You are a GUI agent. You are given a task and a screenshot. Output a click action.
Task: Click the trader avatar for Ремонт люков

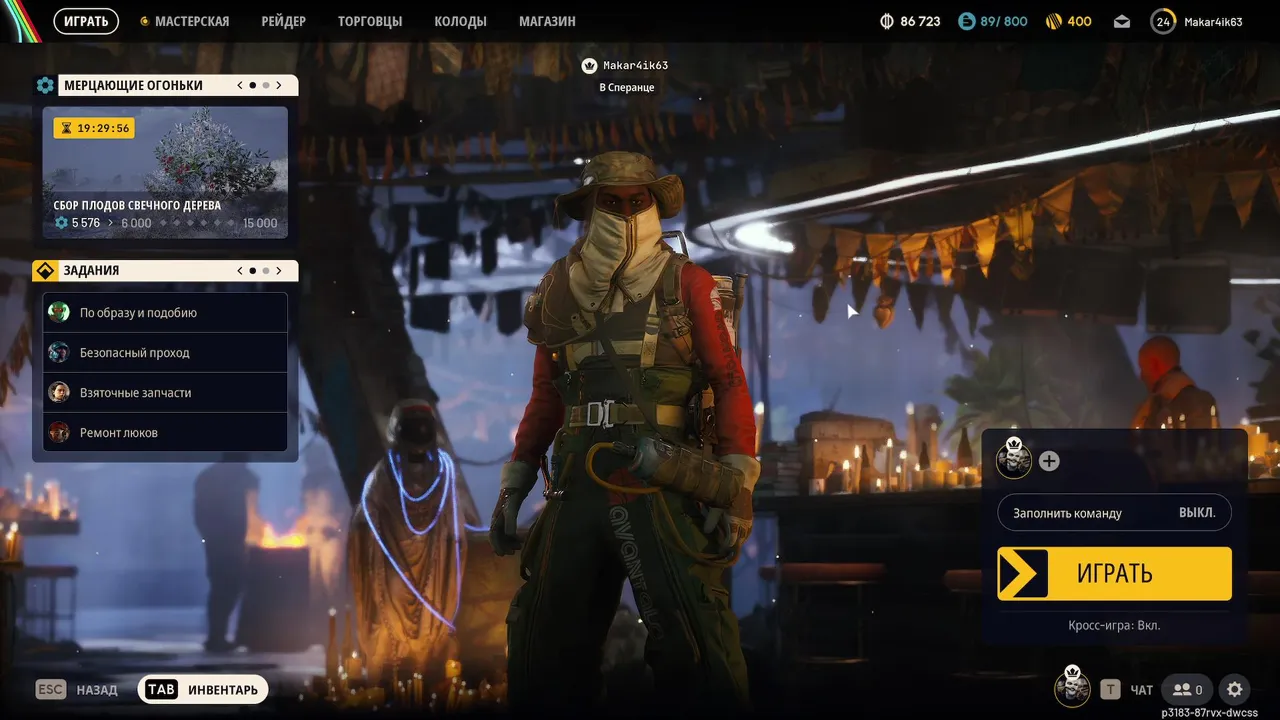point(59,432)
